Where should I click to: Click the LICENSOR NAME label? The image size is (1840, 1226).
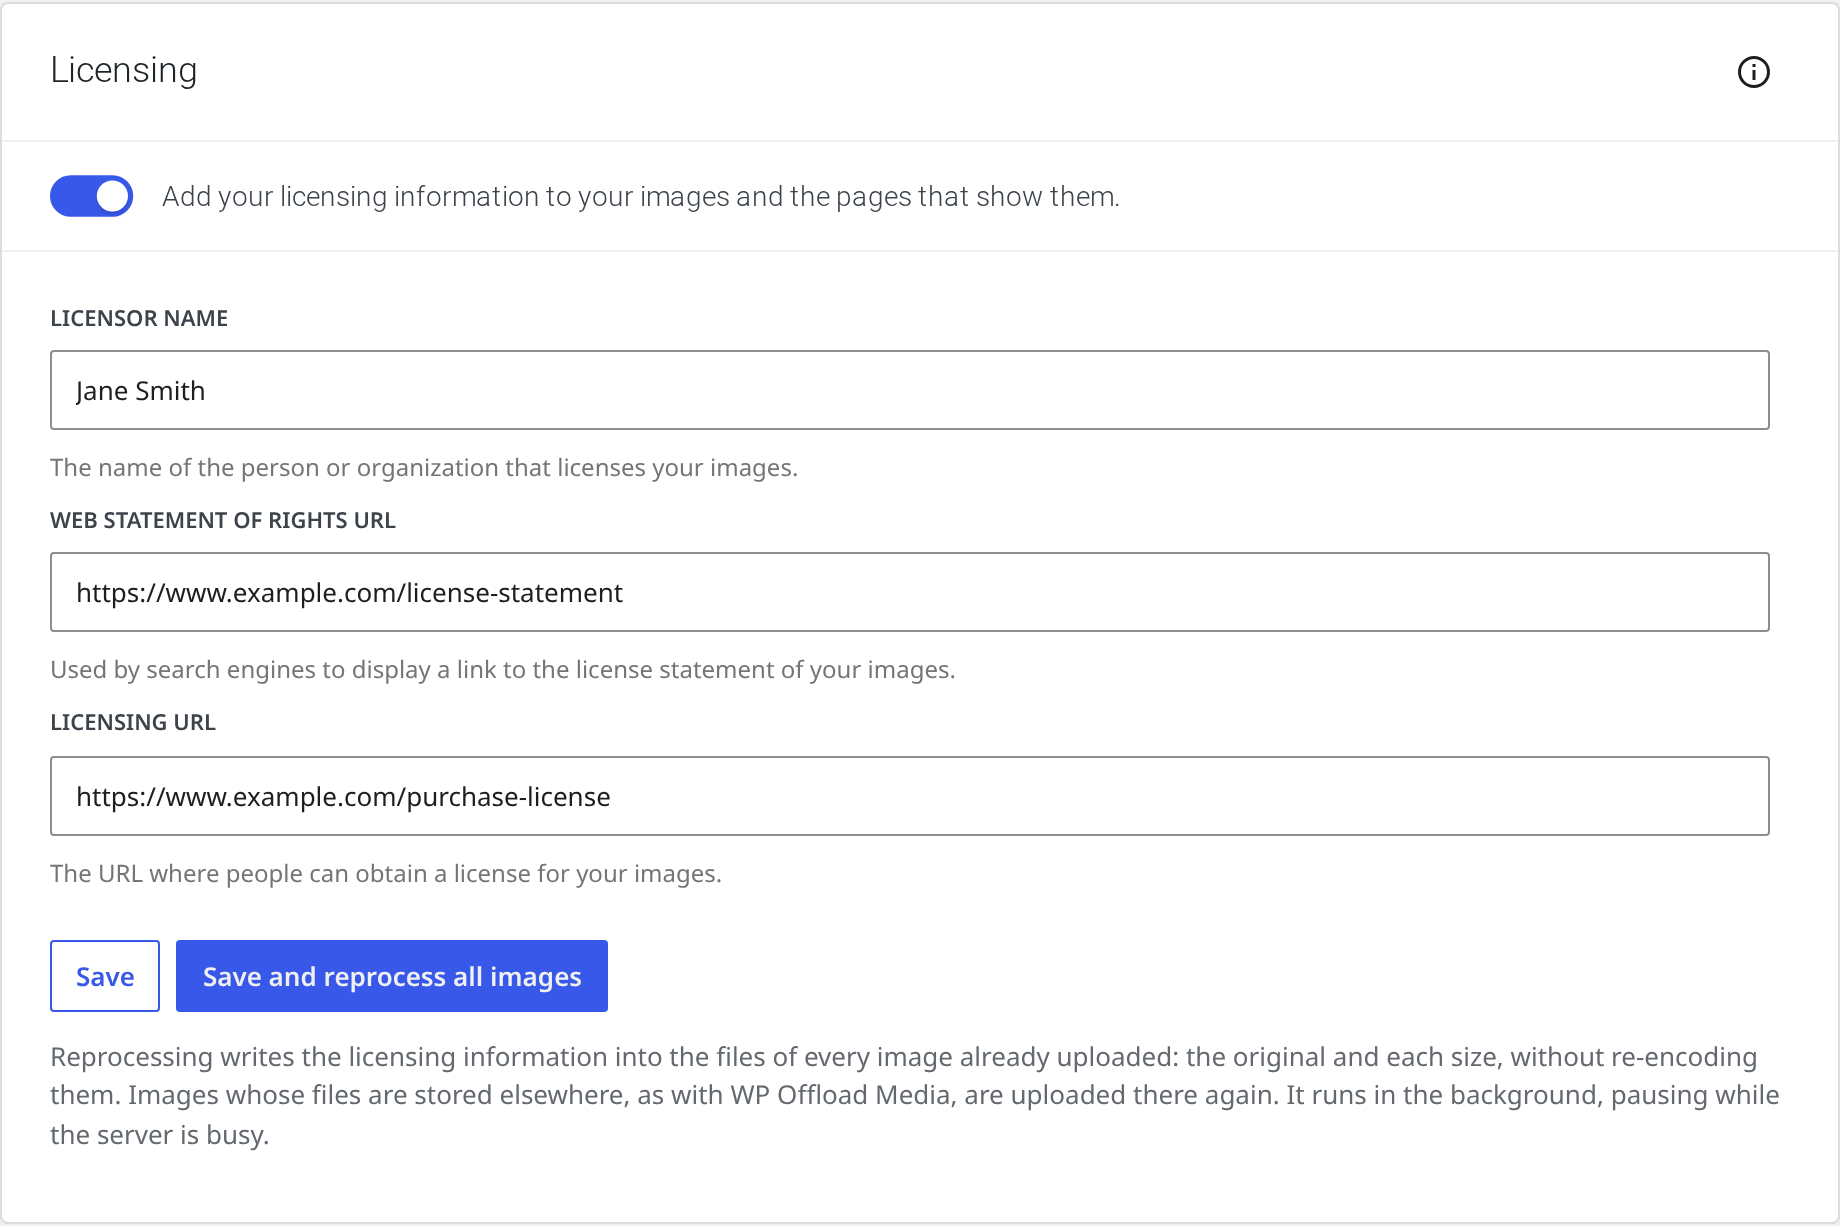coord(139,318)
